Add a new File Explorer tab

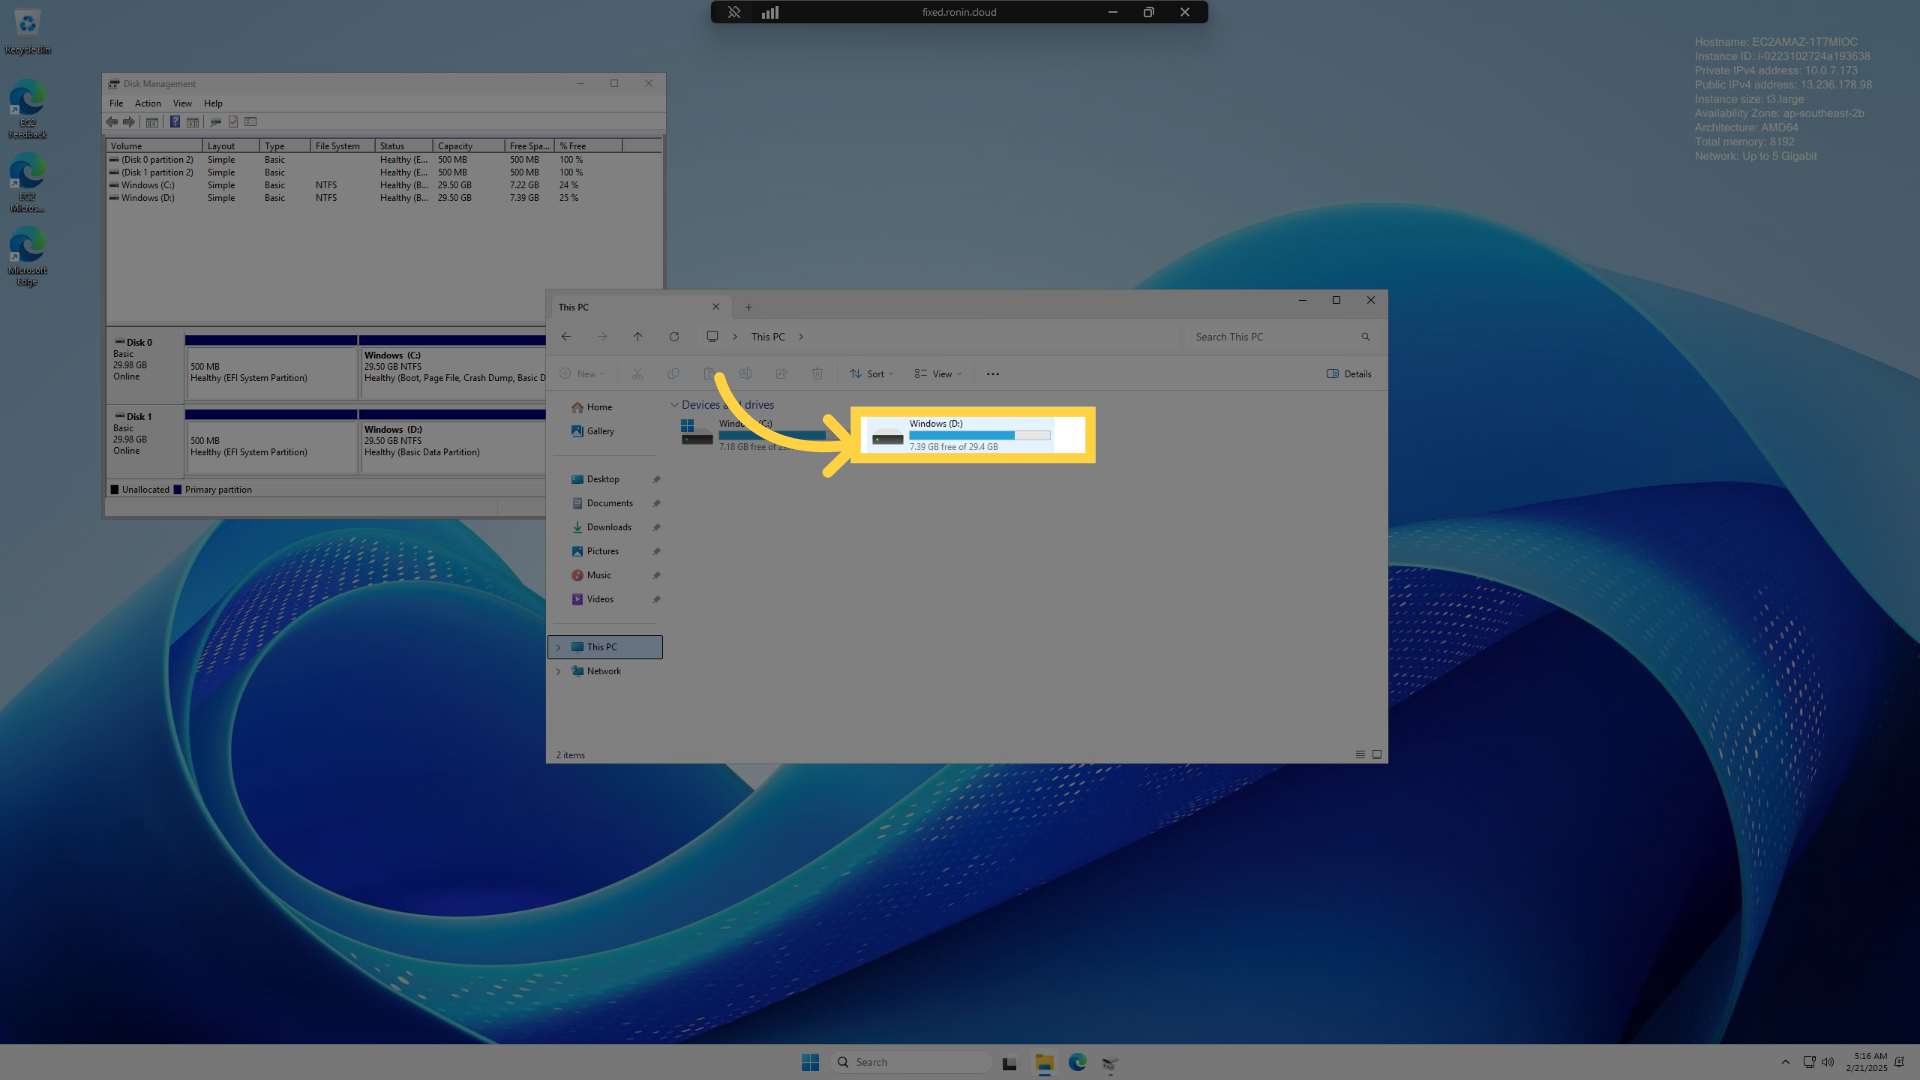point(748,307)
